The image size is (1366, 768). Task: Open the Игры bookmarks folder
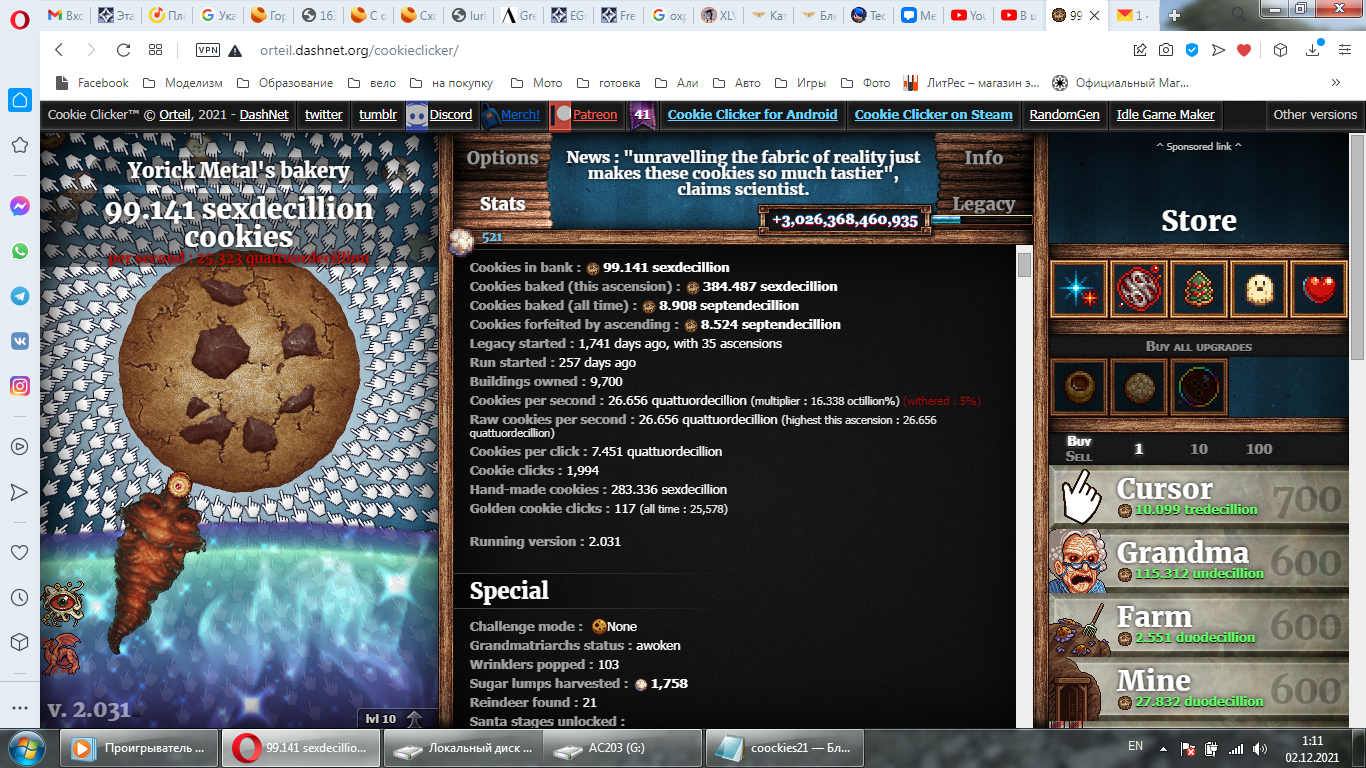pos(802,83)
